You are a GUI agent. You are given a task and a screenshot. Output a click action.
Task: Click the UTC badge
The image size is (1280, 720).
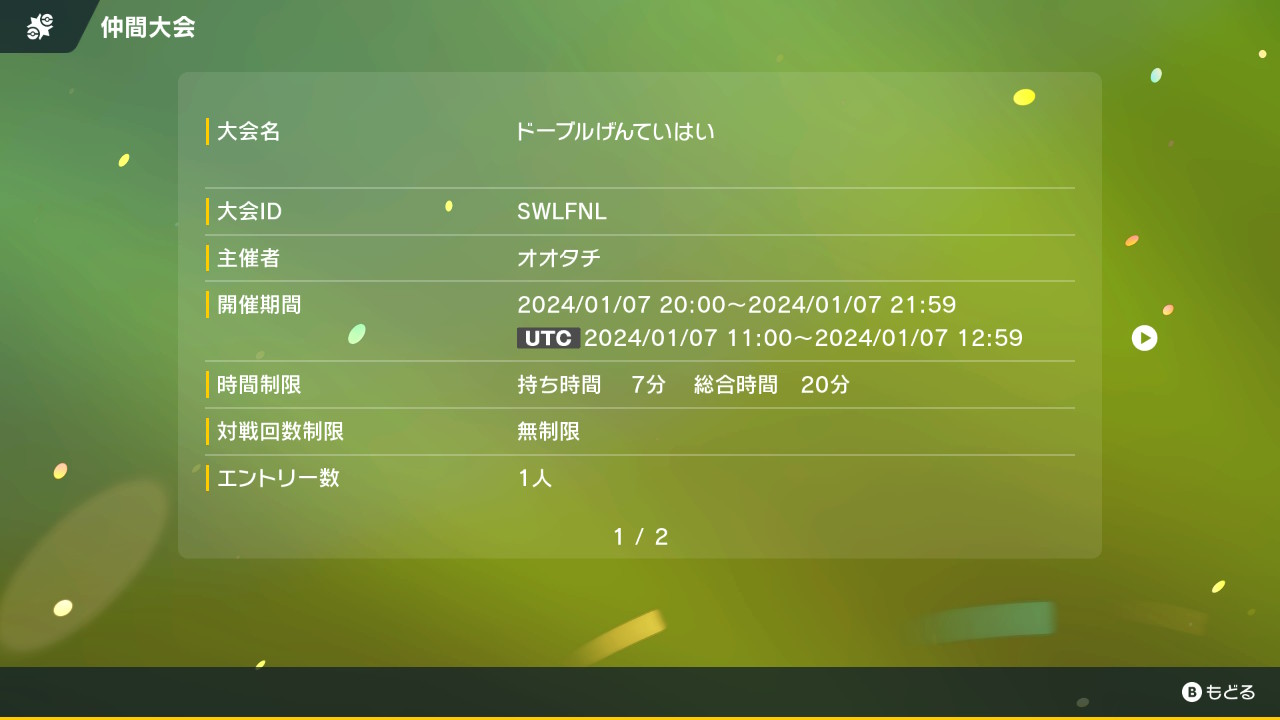coord(548,338)
